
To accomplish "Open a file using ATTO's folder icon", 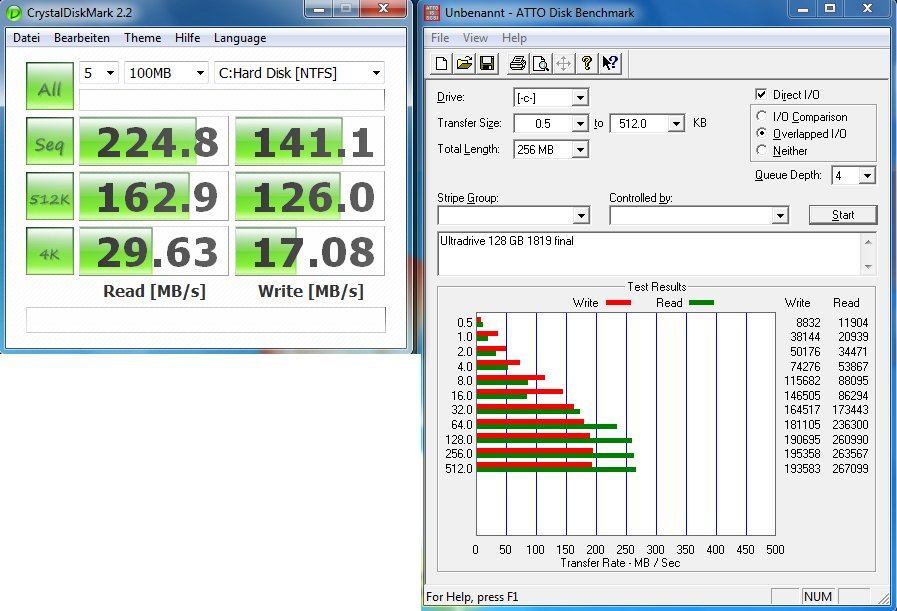I will [465, 63].
